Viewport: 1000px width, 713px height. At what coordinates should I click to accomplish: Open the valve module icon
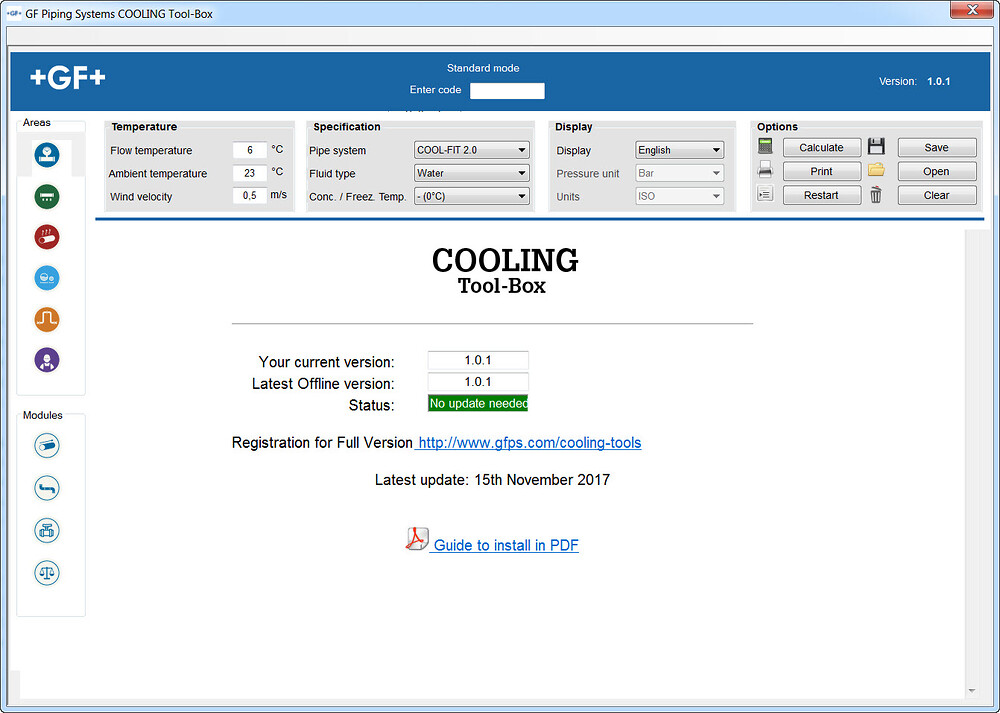point(47,530)
